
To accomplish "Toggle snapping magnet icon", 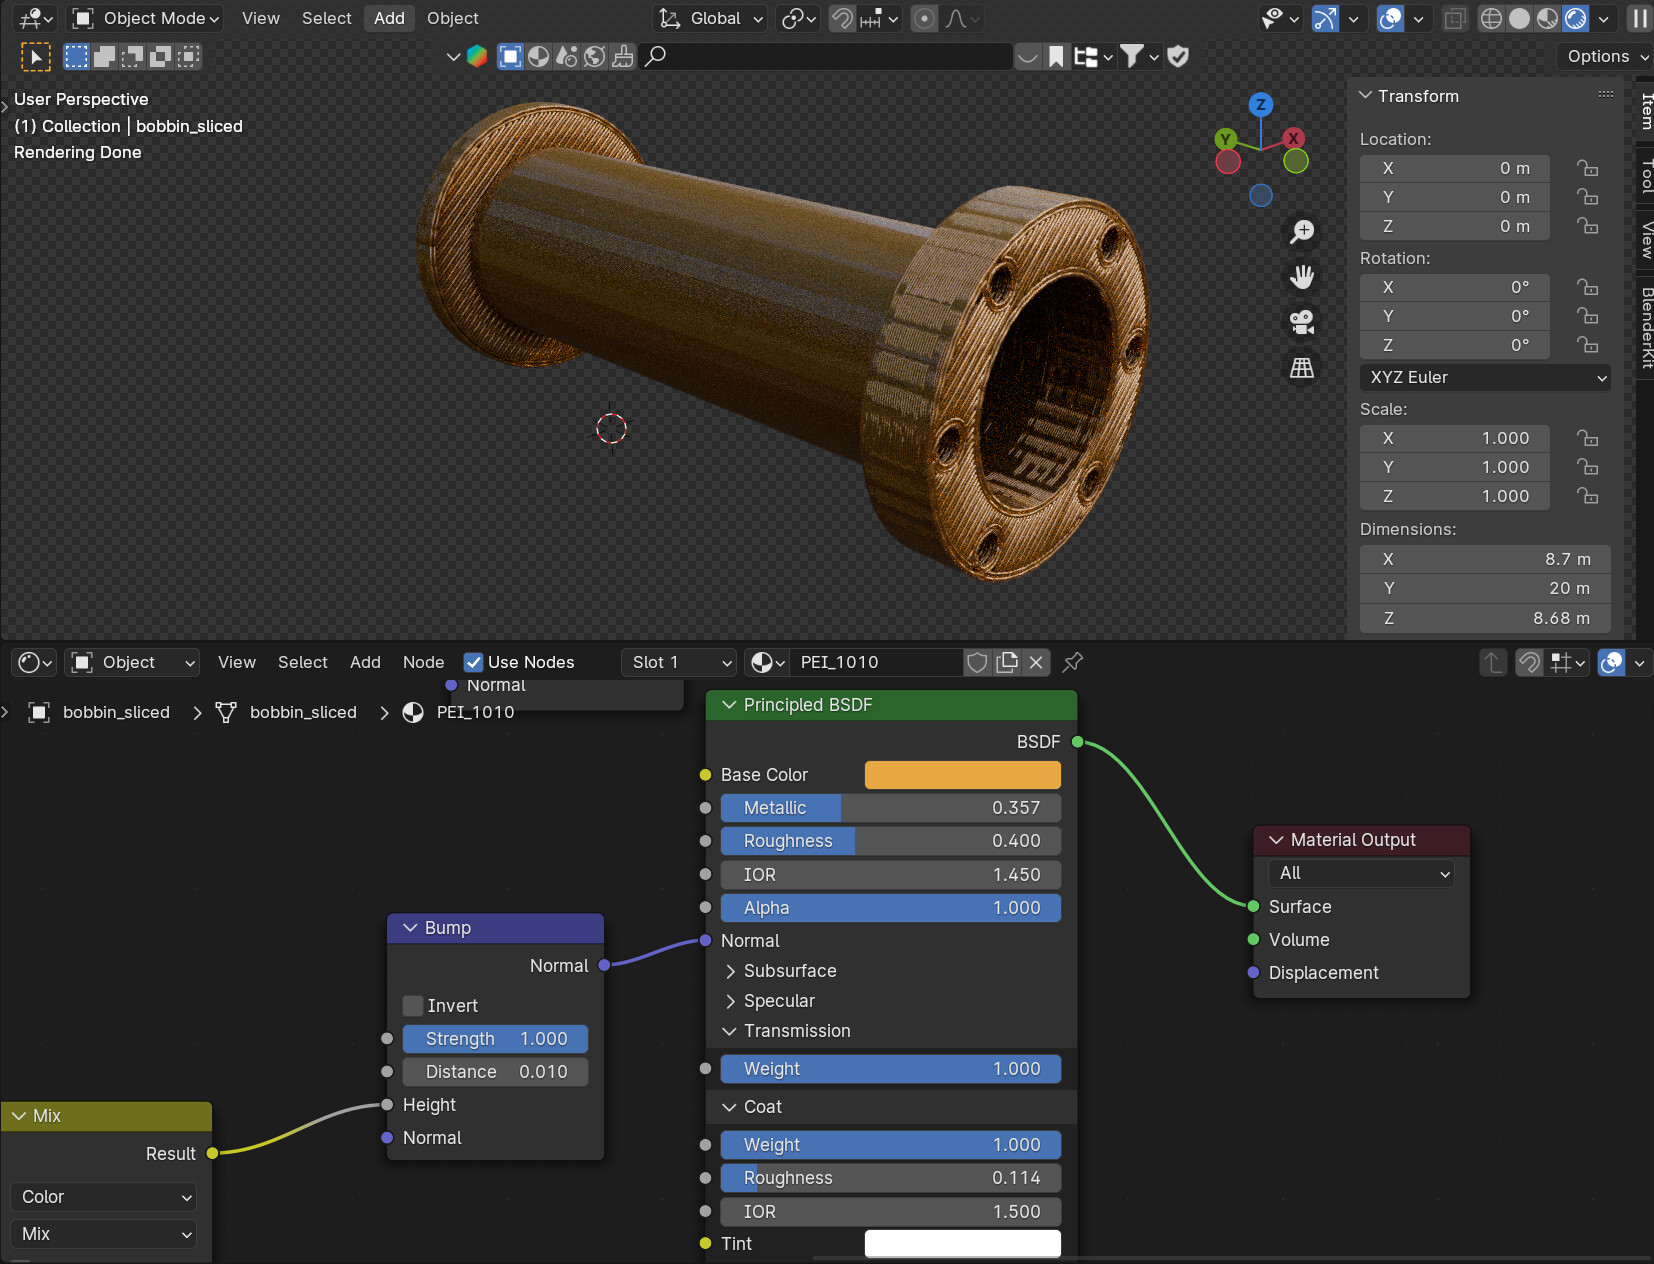I will click(843, 18).
